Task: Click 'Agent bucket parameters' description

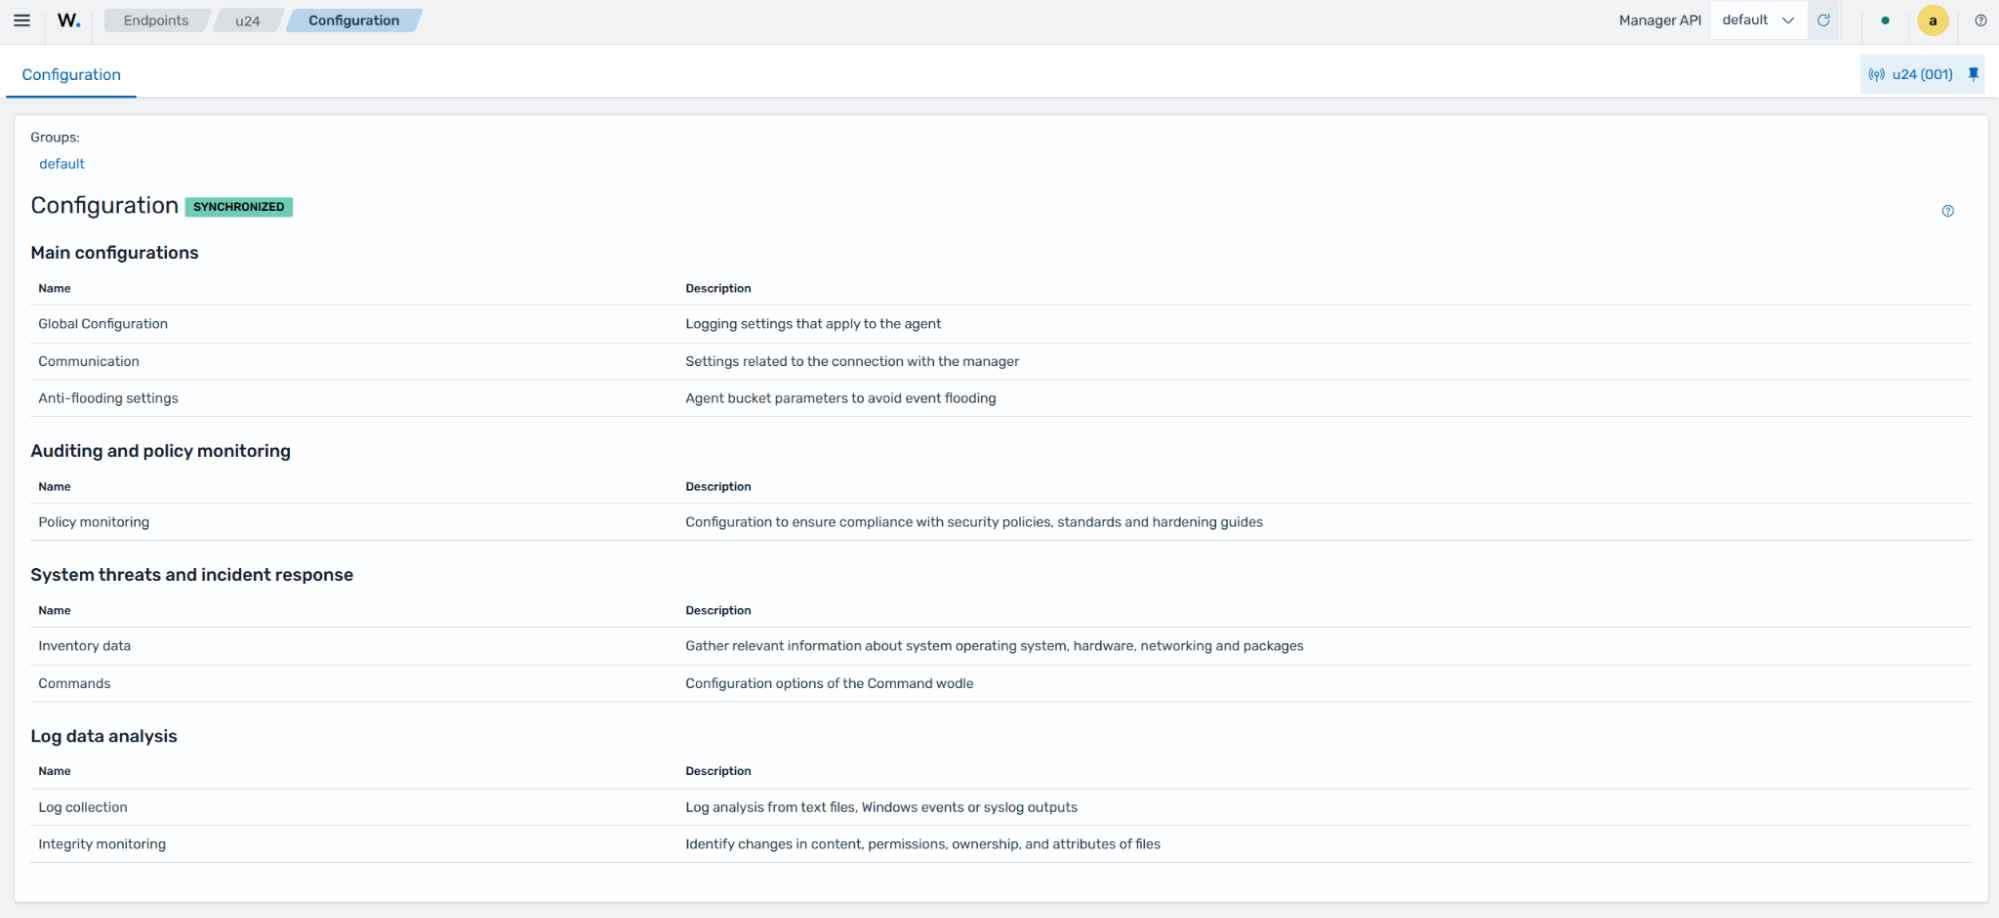Action: click(840, 398)
